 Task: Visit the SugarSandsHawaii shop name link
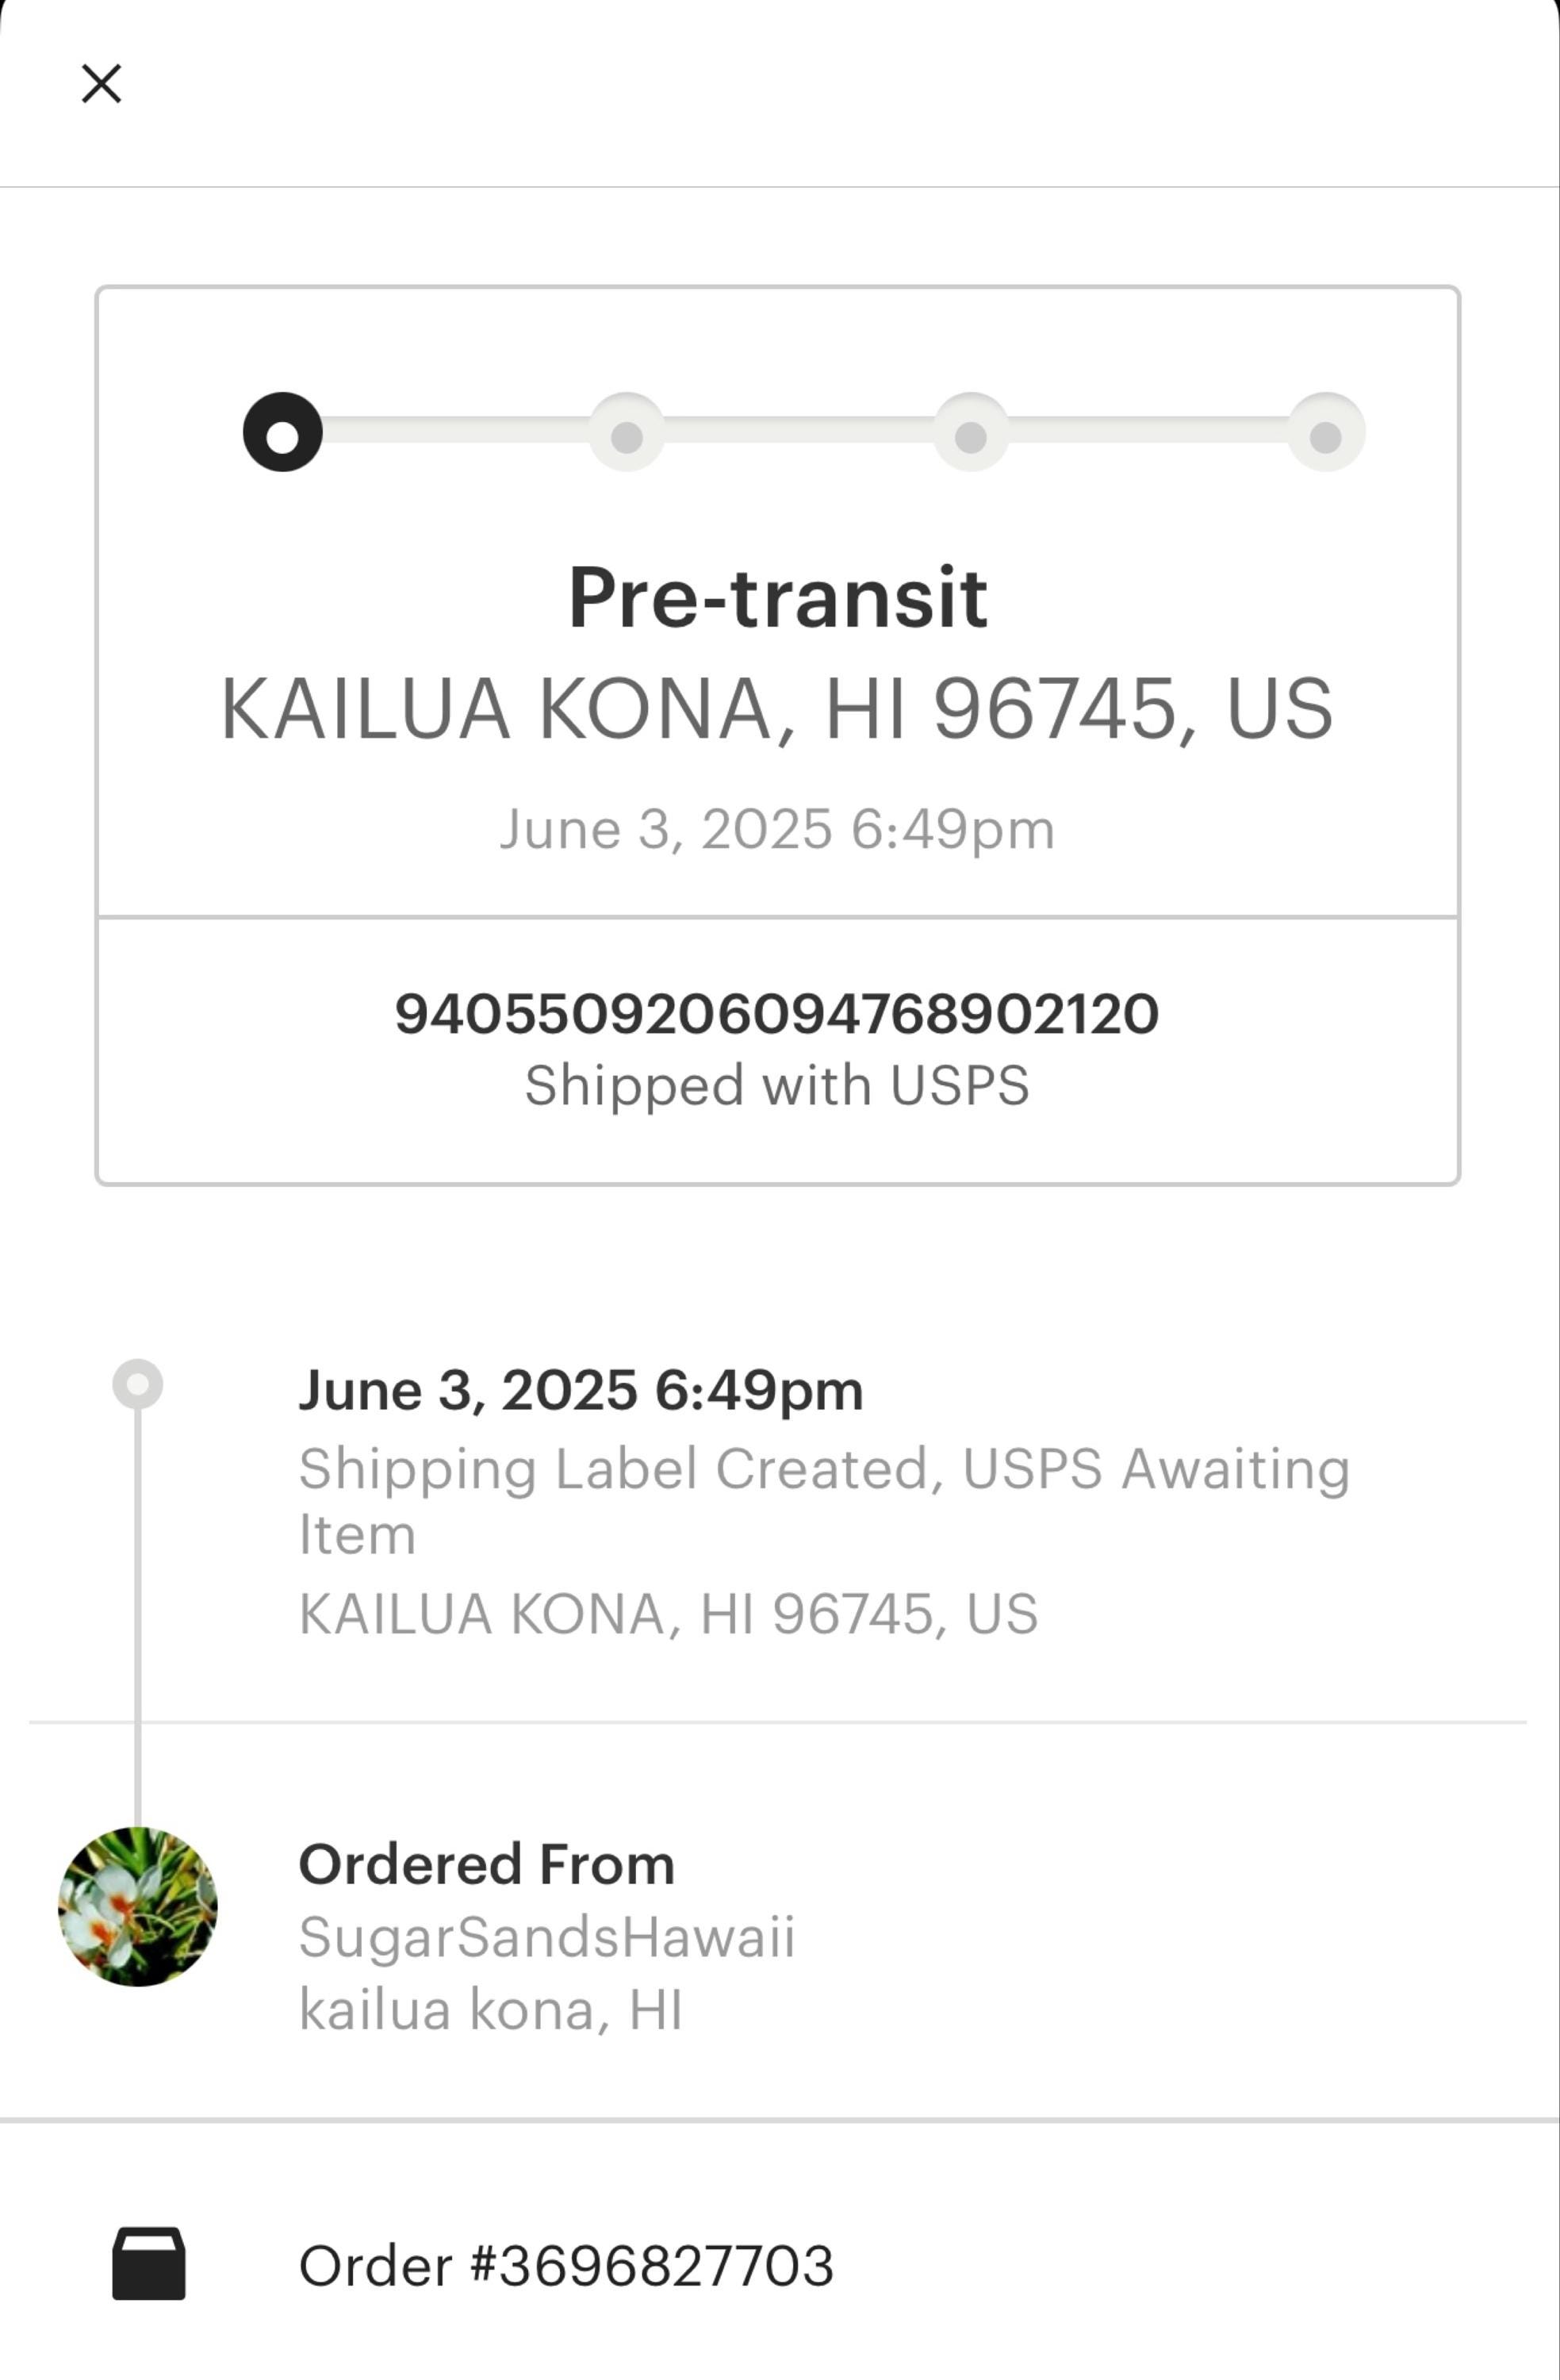[x=547, y=1937]
